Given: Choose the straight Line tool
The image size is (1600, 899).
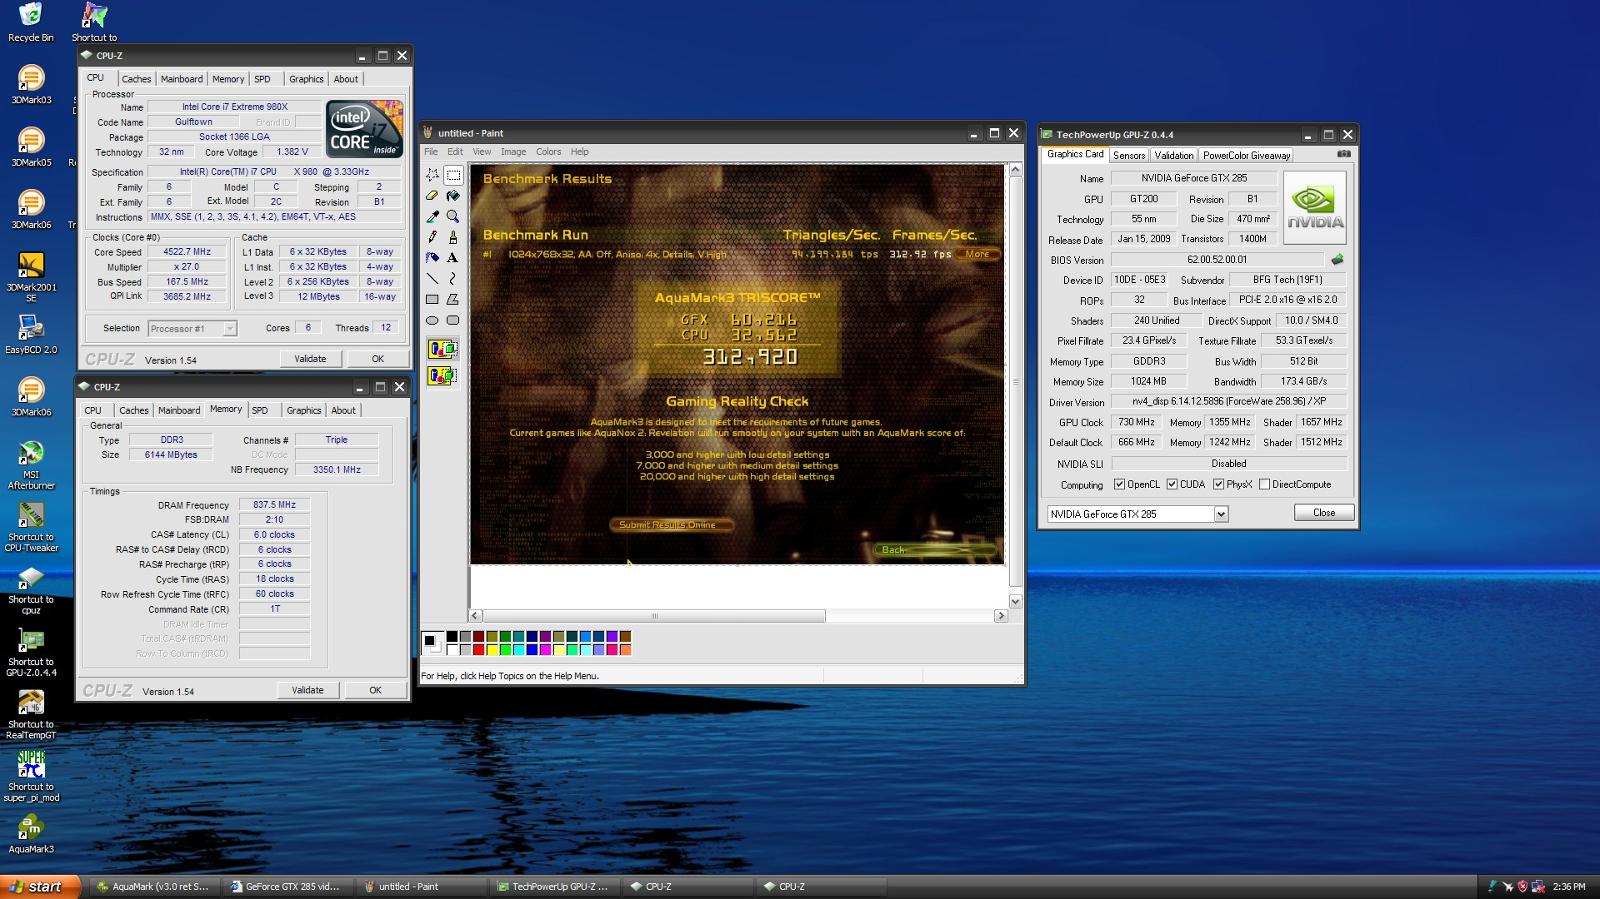Looking at the screenshot, I should [432, 279].
